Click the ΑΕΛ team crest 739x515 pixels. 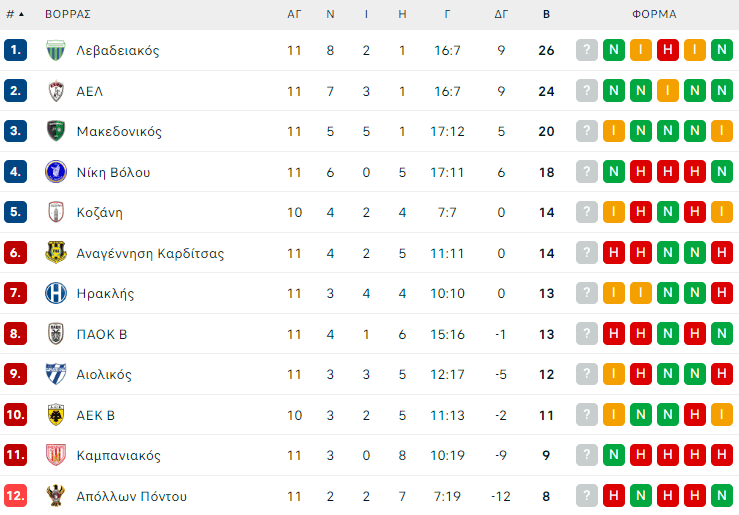[55, 91]
